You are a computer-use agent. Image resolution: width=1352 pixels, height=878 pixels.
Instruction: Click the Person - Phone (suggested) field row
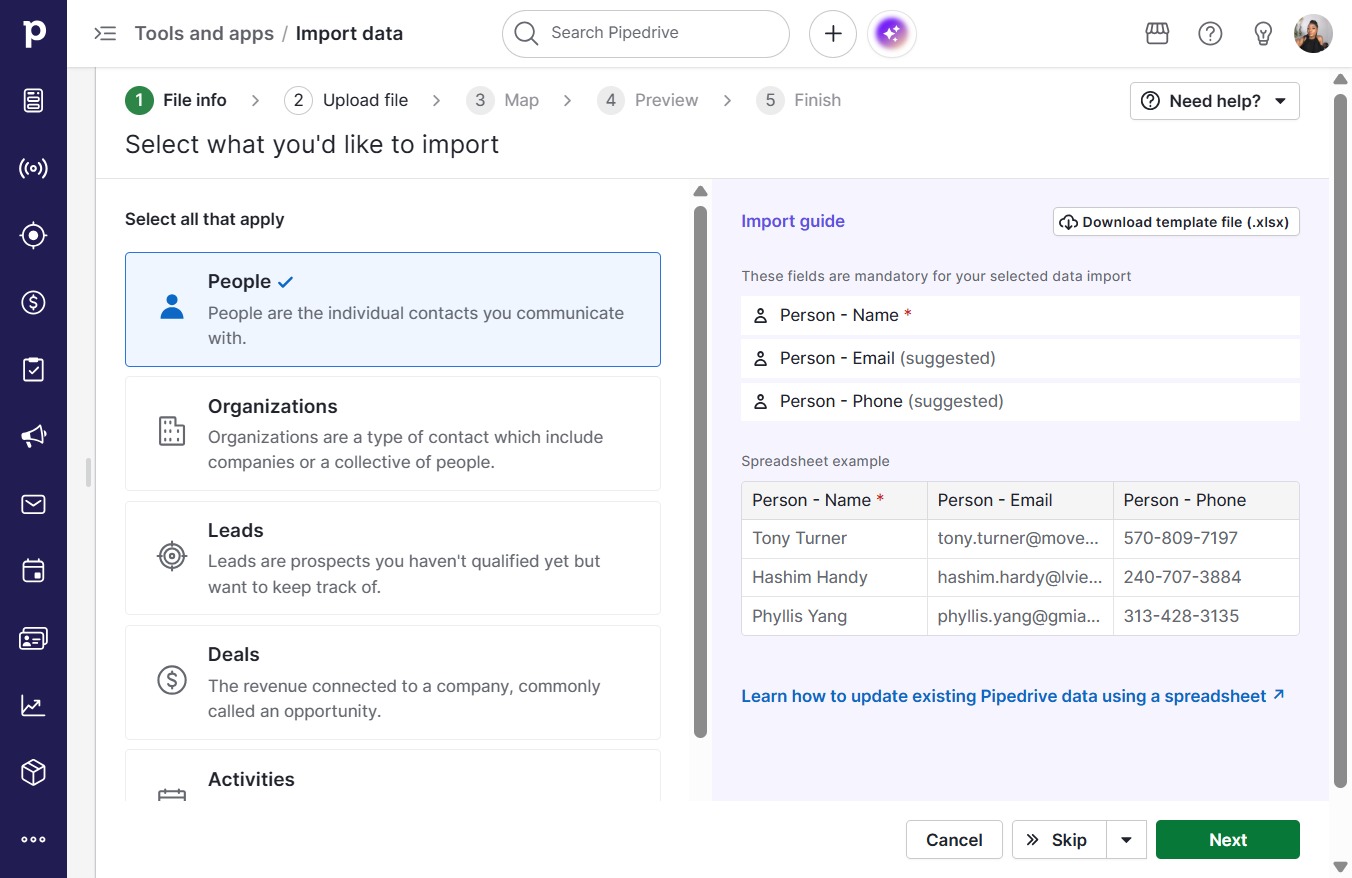coord(1020,401)
